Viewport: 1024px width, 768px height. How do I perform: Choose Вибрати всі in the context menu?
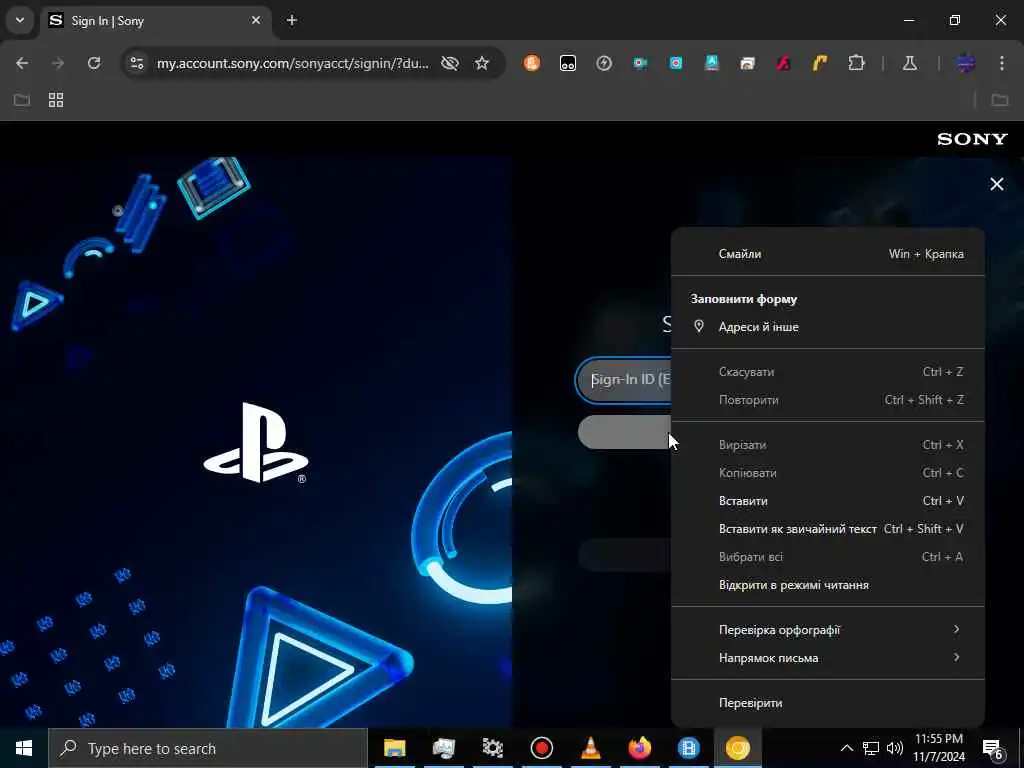pos(828,557)
